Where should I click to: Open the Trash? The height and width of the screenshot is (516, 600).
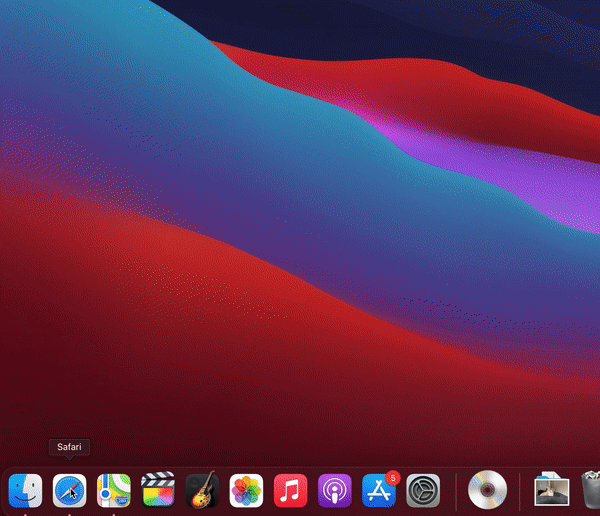click(589, 491)
